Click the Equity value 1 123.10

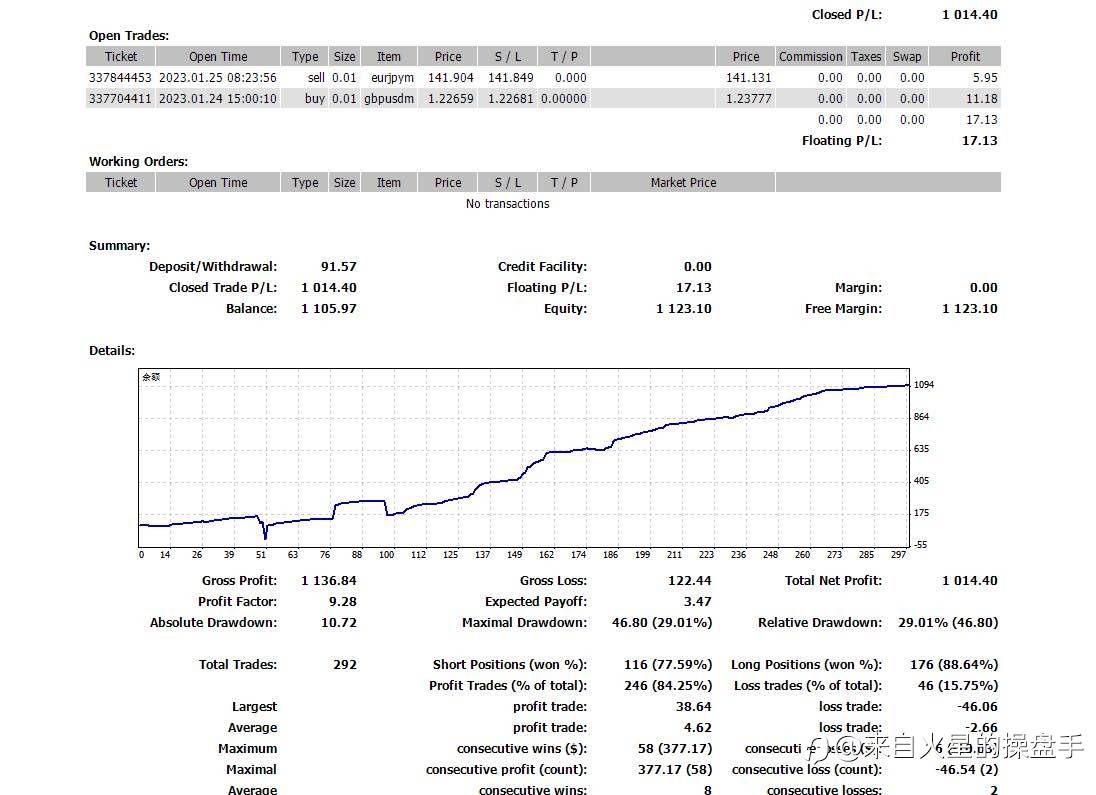pos(684,308)
